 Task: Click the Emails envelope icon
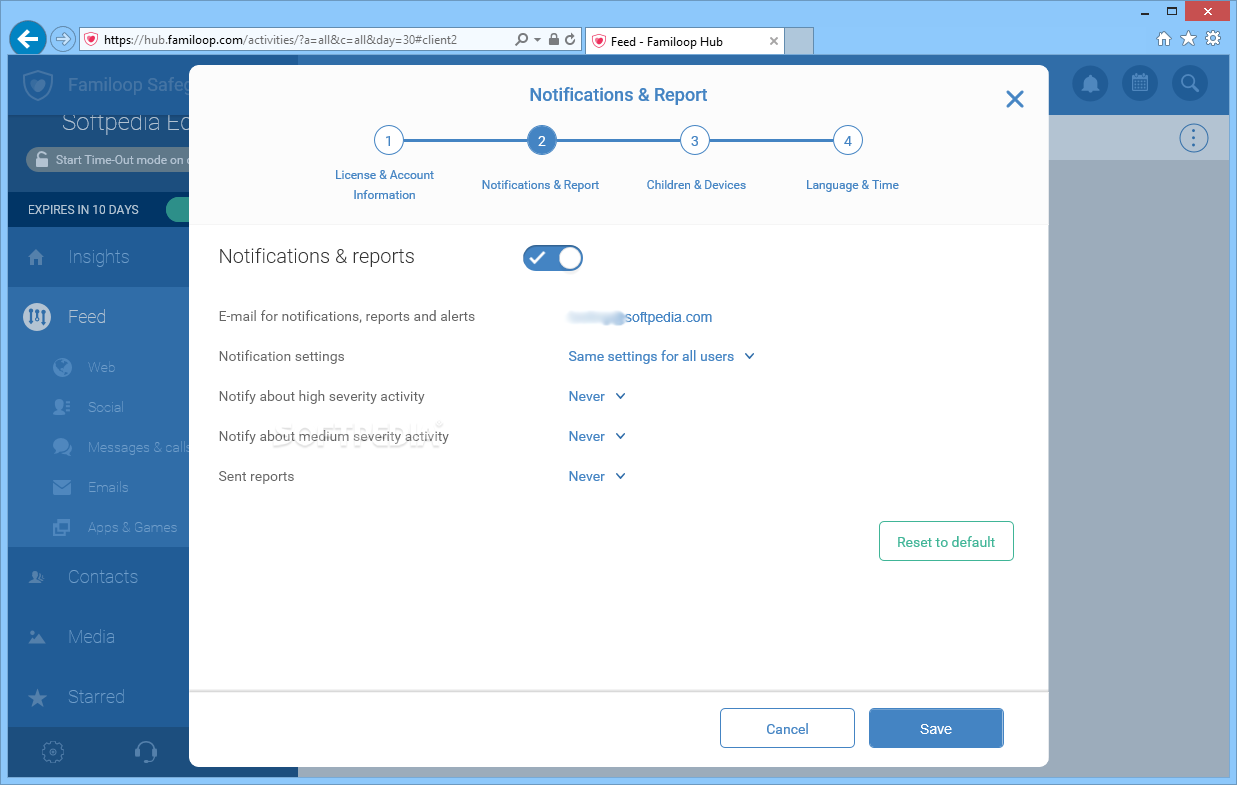62,487
